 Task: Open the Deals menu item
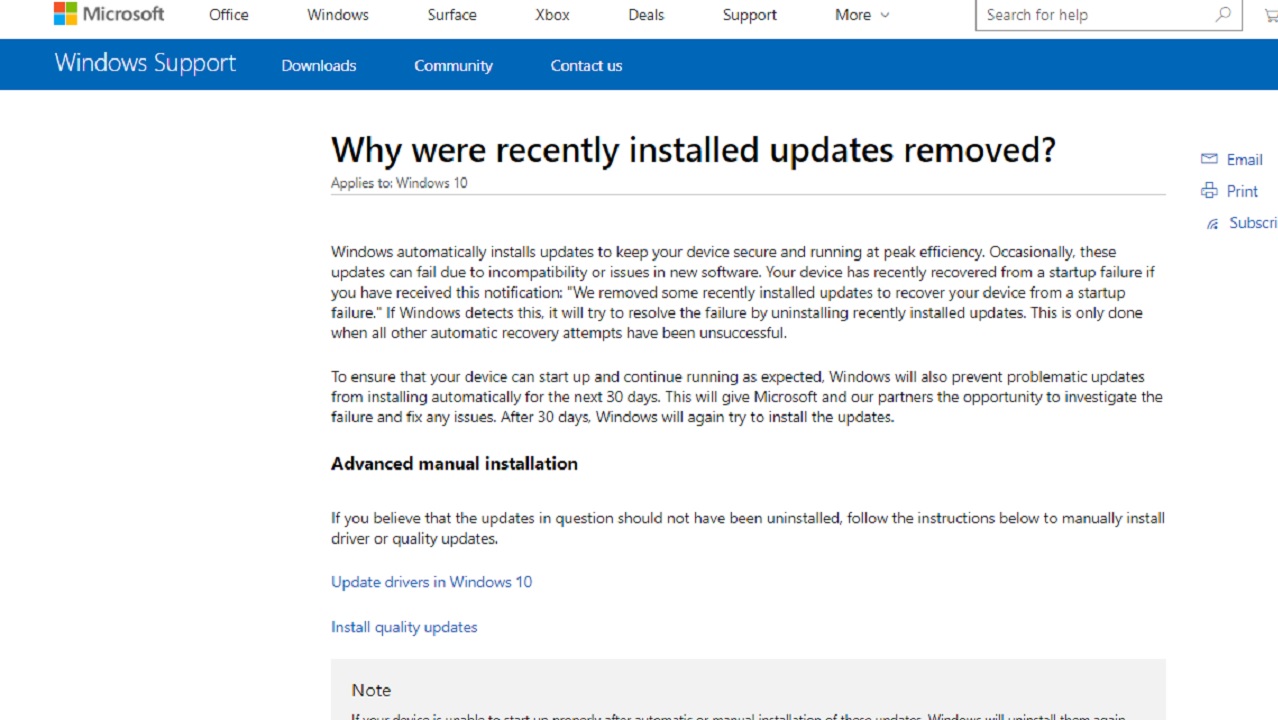[x=646, y=15]
